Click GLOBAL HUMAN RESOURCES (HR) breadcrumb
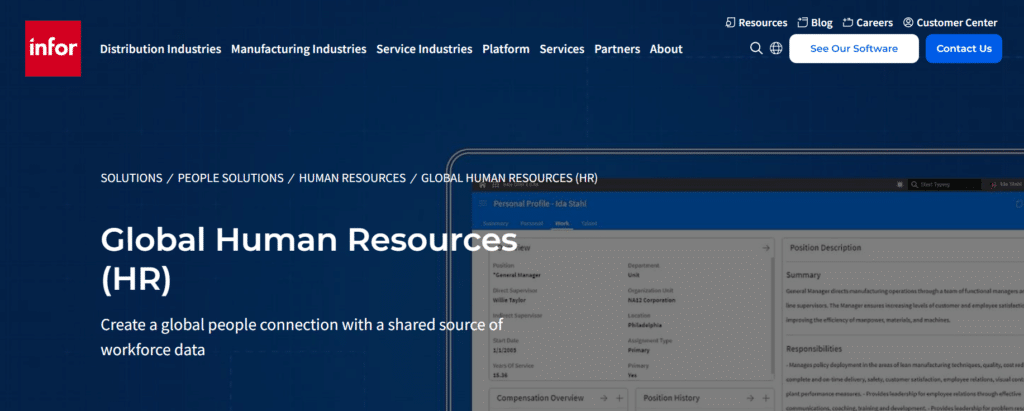The image size is (1024, 411). click(x=509, y=178)
